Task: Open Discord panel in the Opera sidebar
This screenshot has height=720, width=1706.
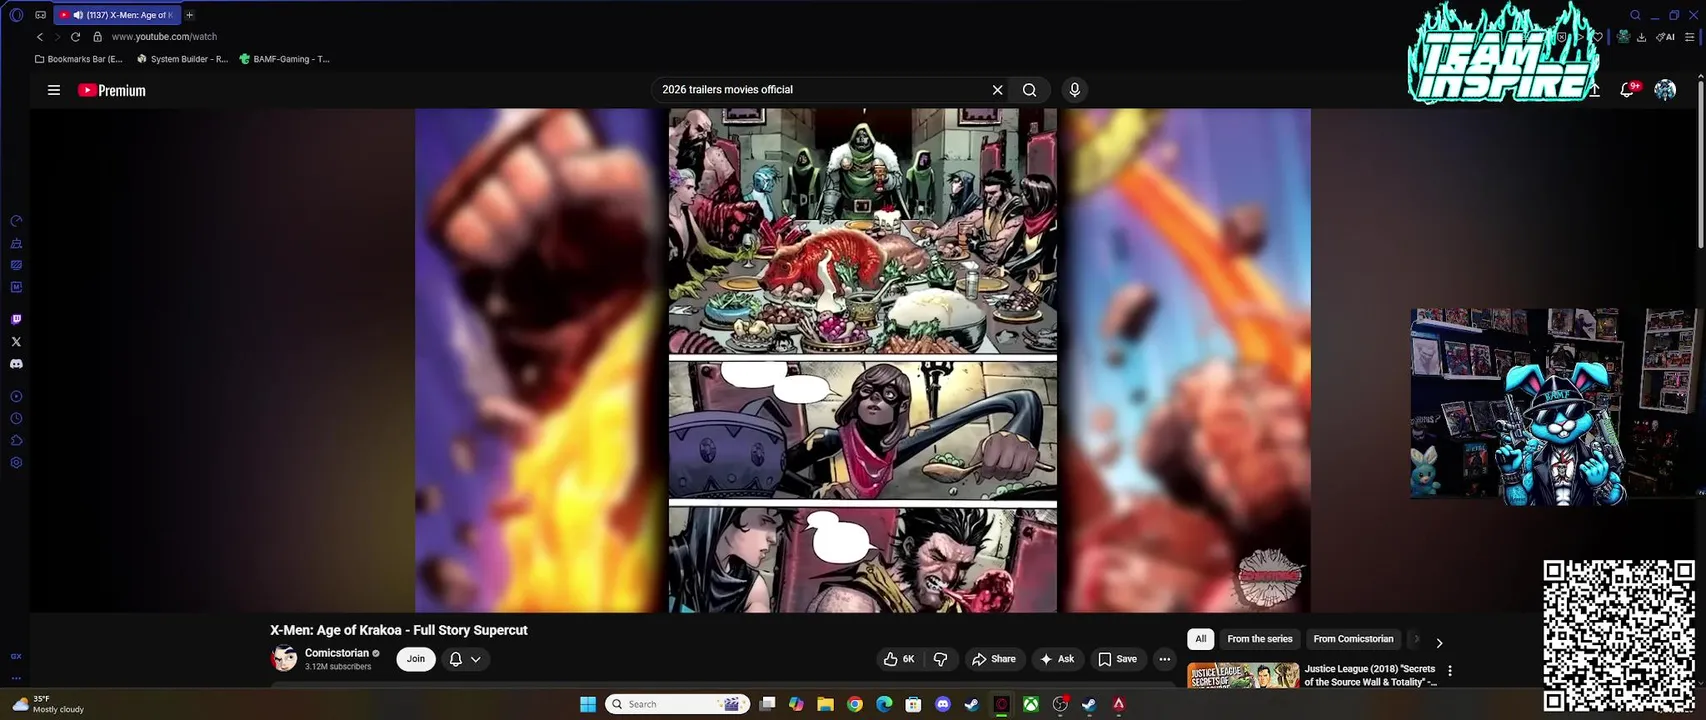Action: coord(16,364)
